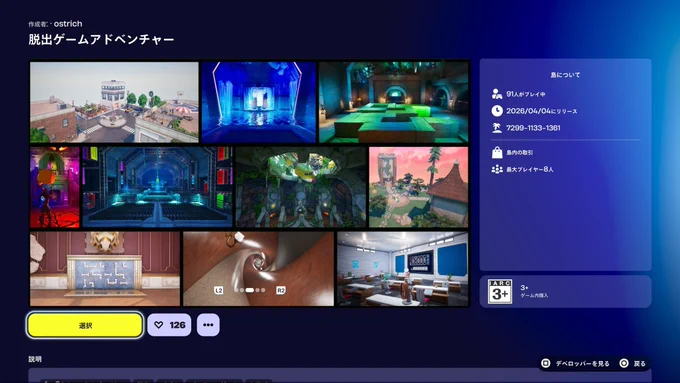
Task: Select island code 7299-1133-1361
Action: click(x=533, y=128)
